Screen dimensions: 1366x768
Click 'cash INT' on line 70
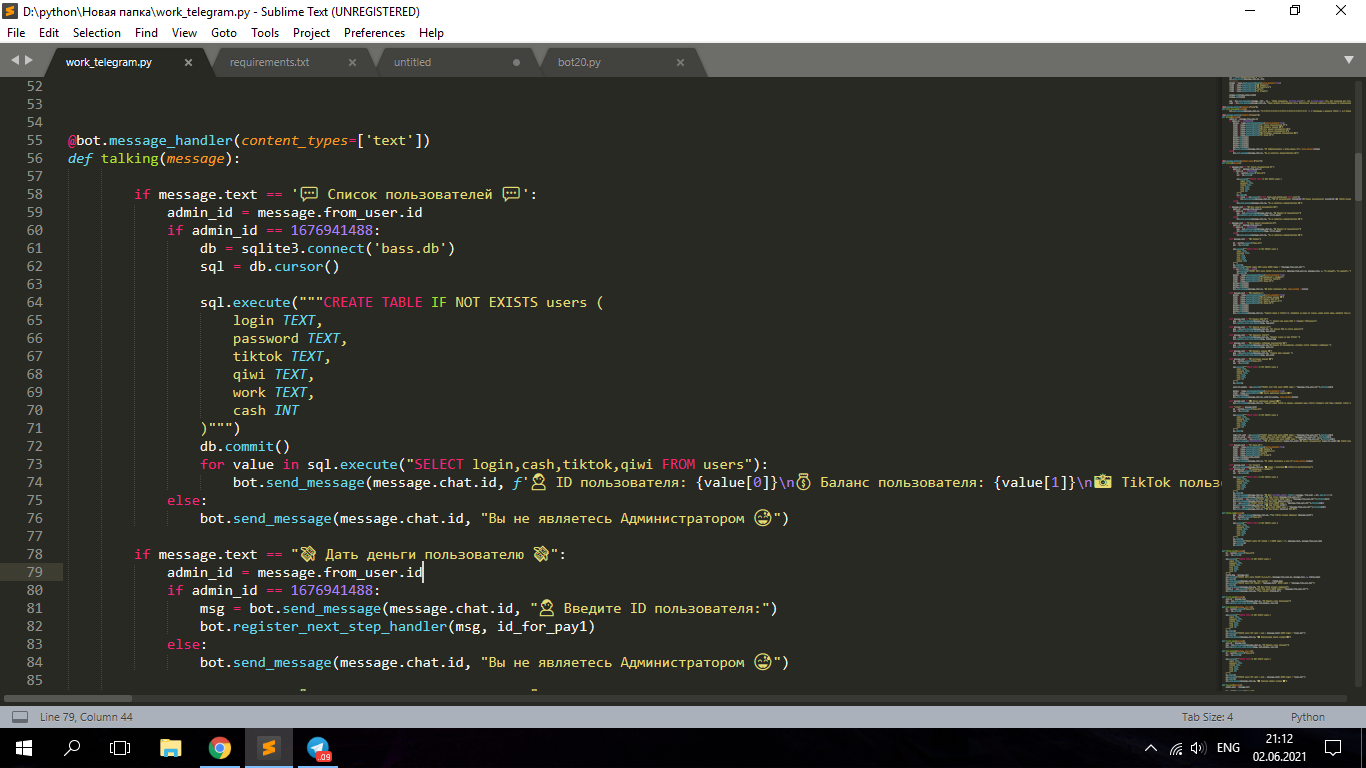click(266, 410)
